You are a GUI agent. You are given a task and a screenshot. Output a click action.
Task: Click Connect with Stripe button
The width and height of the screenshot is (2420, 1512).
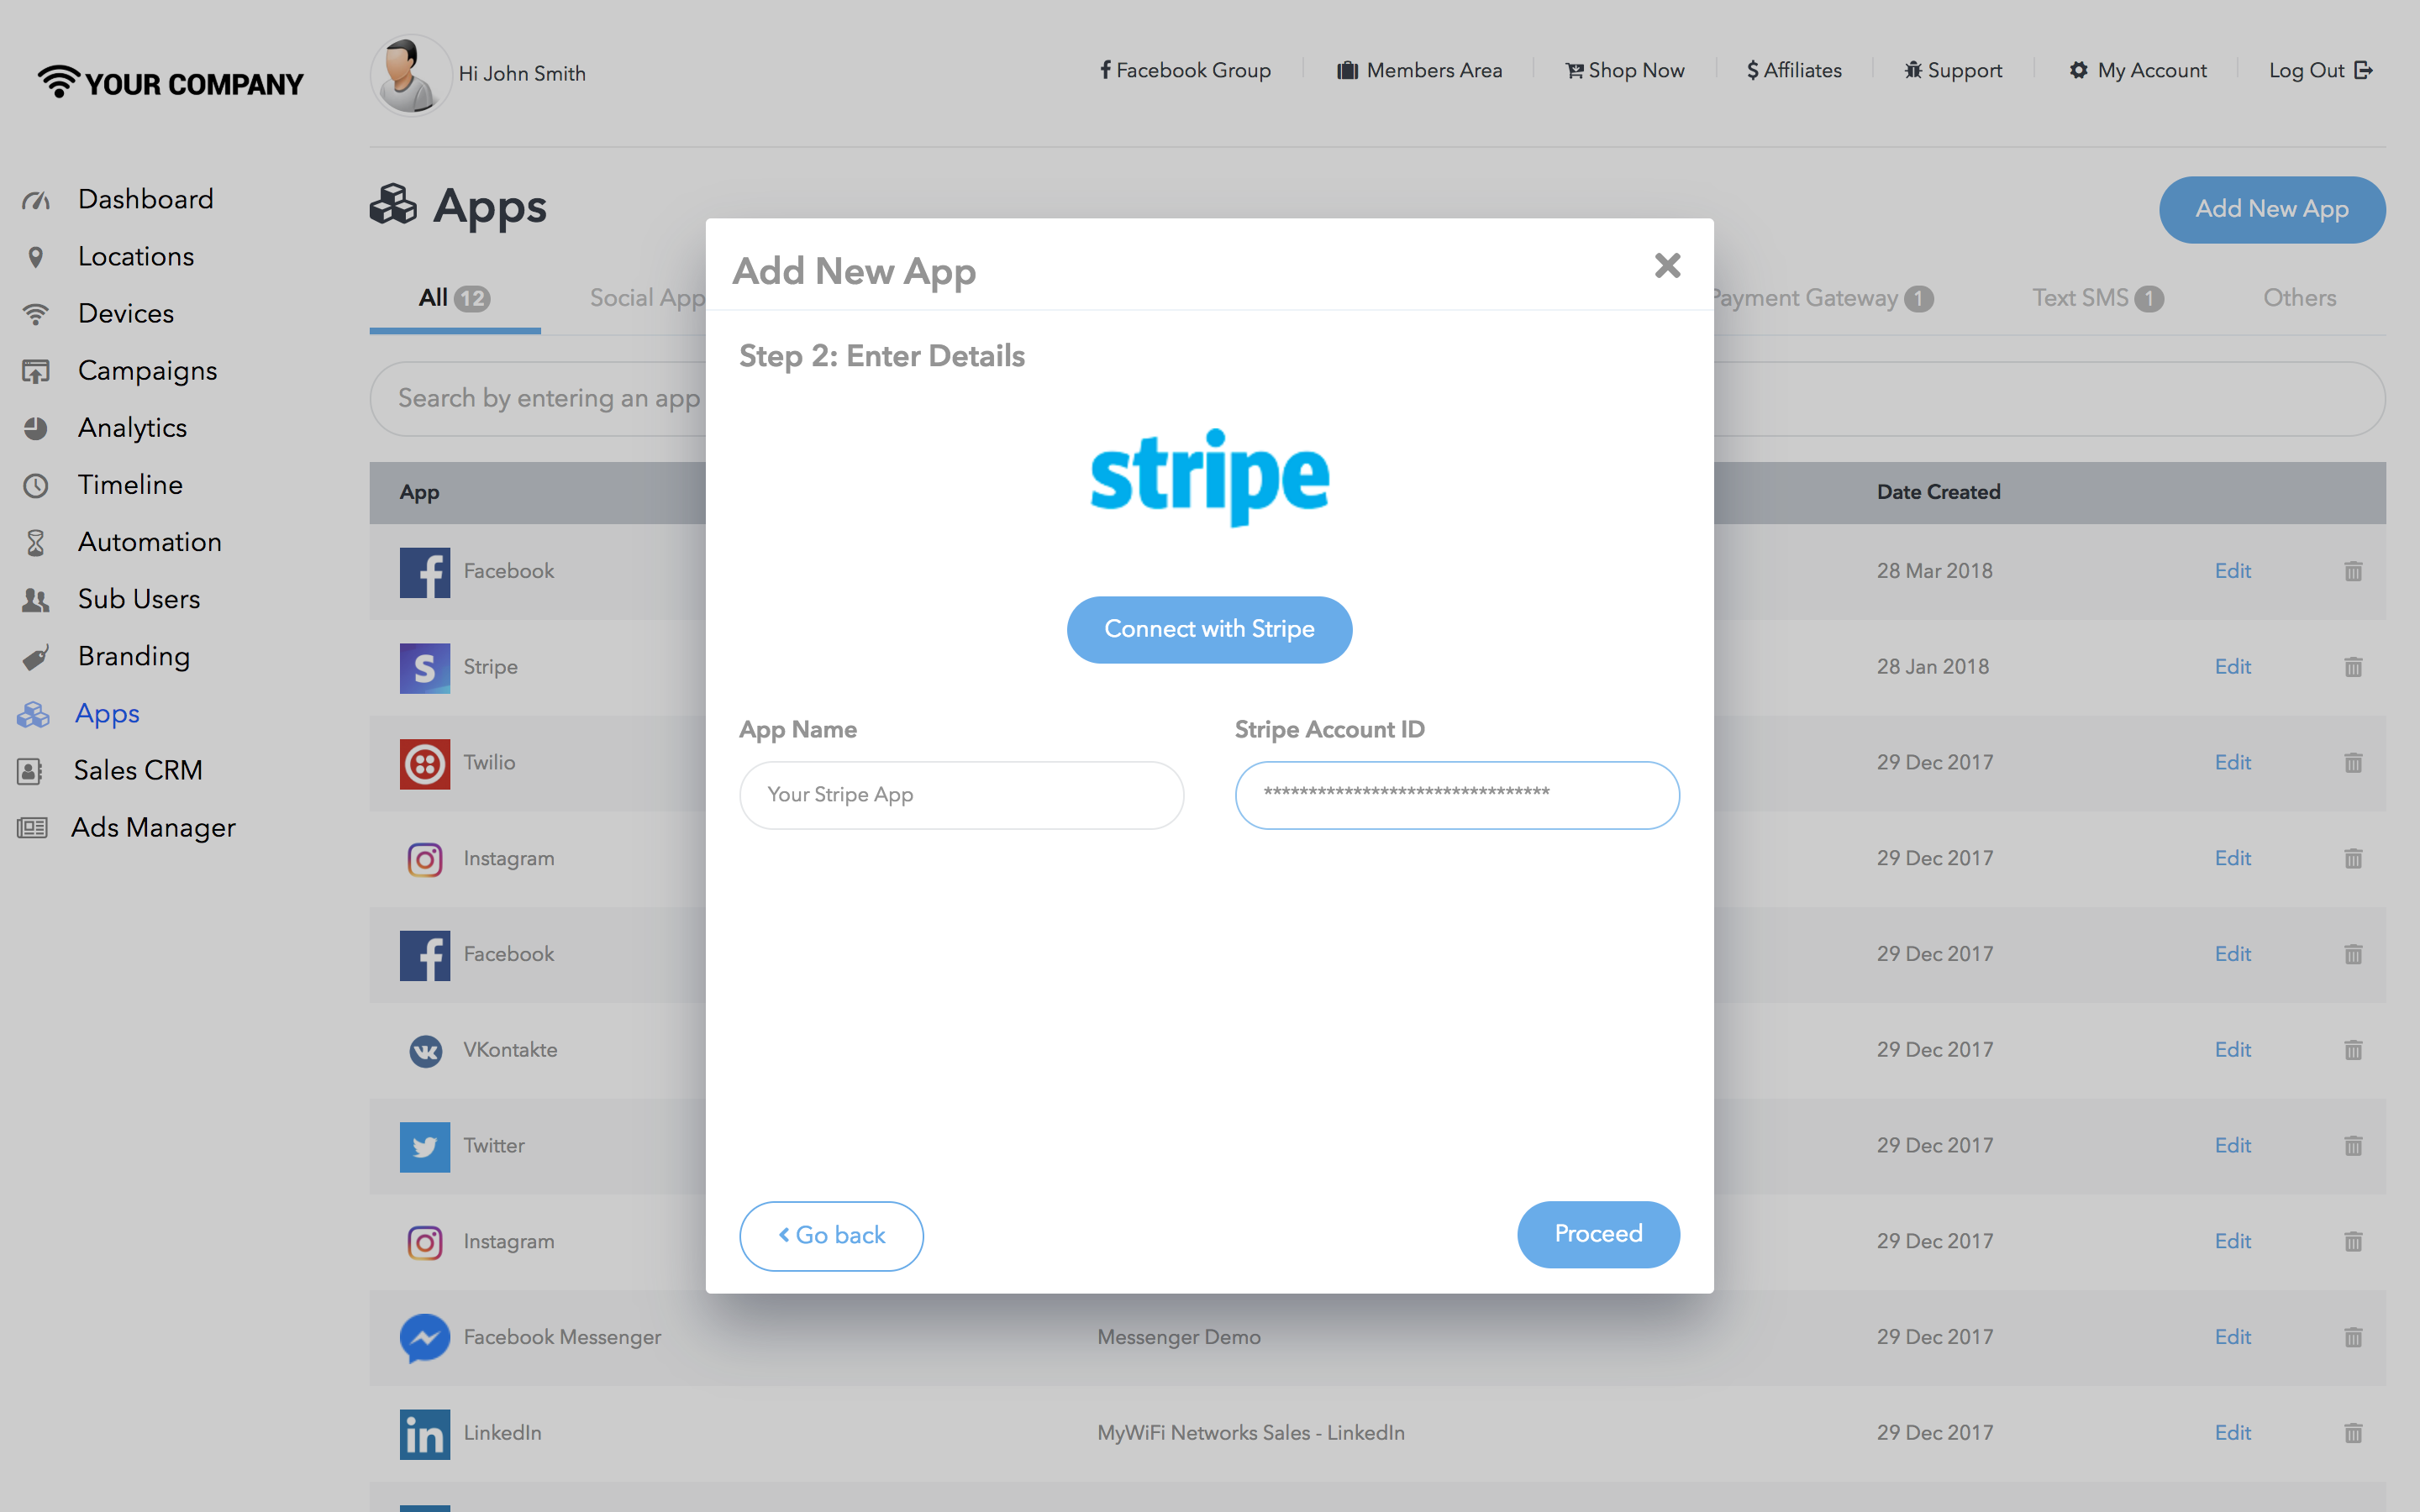[1209, 629]
